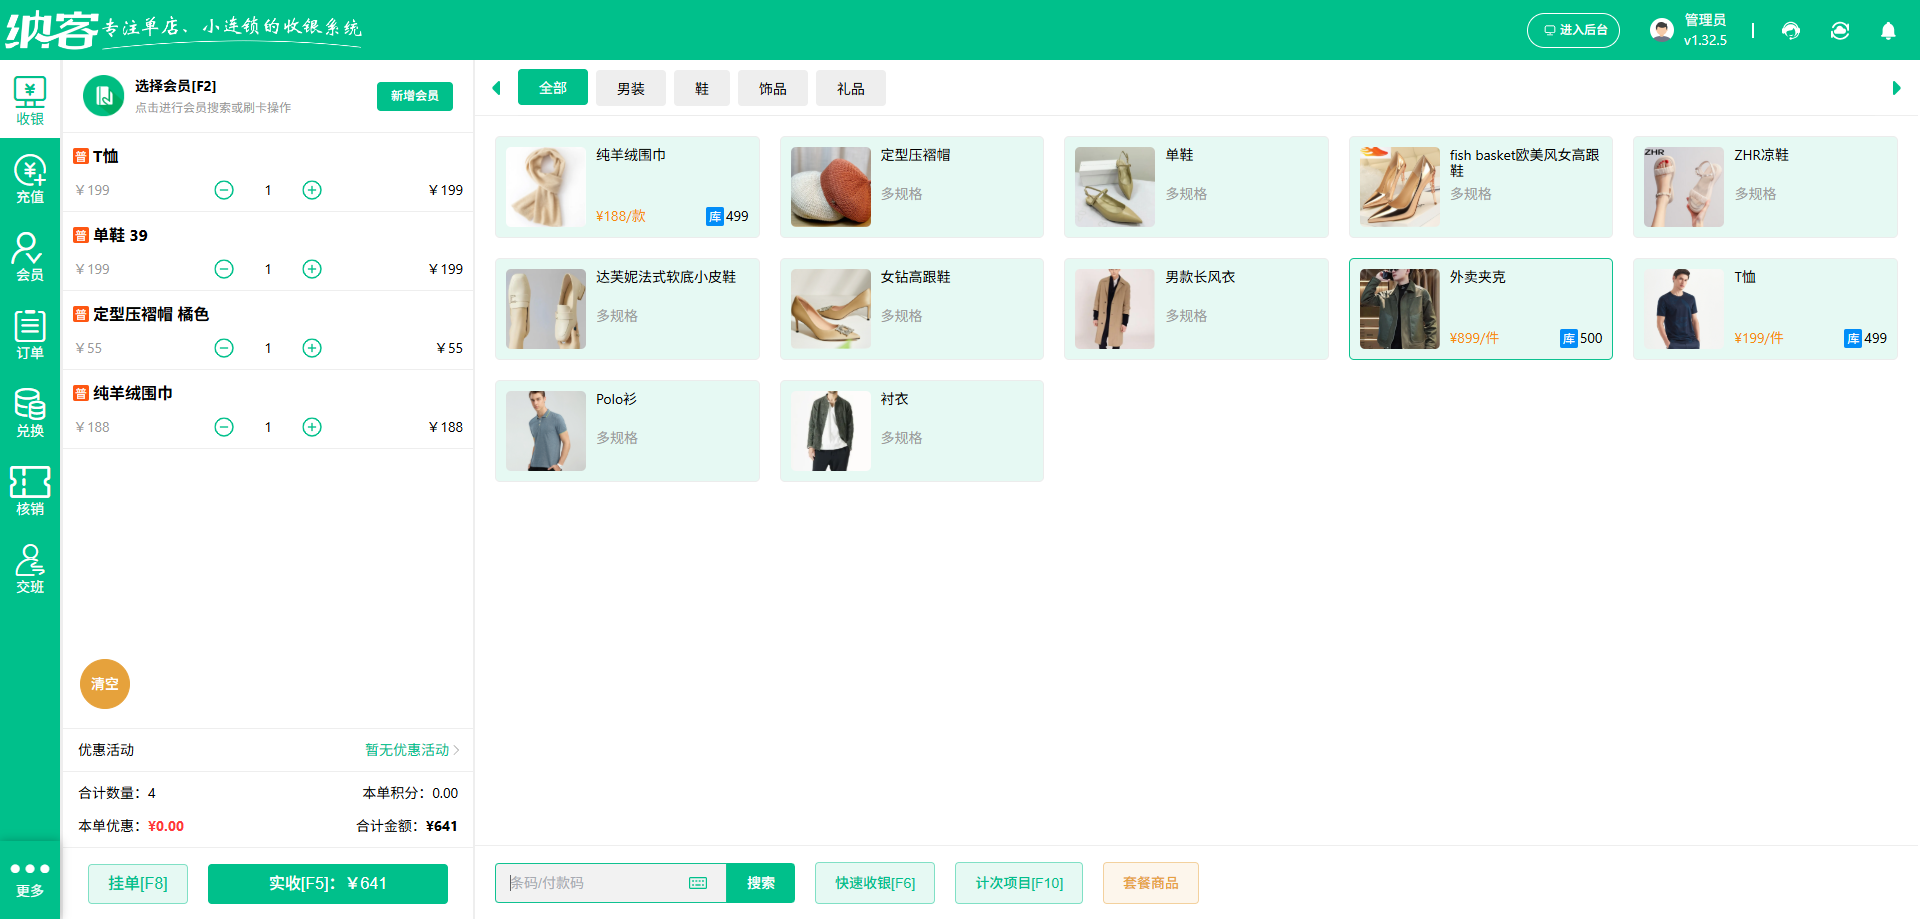The height and width of the screenshot is (919, 1920).
Task: Click the 新增会员 add member button
Action: (414, 96)
